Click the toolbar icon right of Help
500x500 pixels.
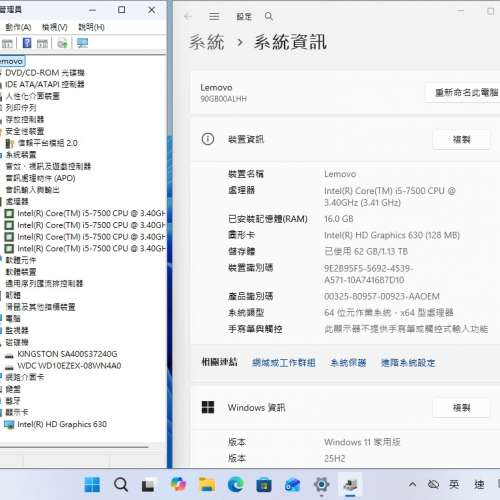42,43
